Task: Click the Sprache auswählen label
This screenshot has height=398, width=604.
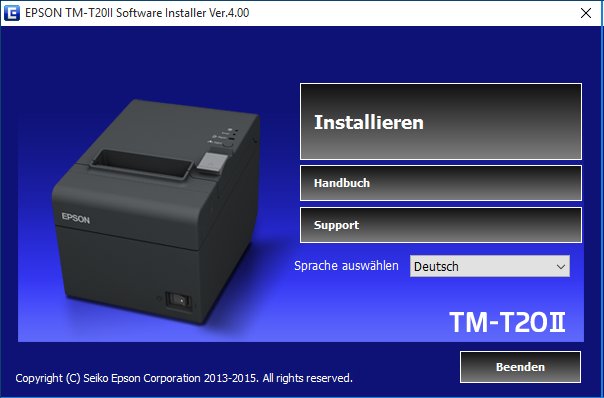Action: pyautogui.click(x=346, y=266)
